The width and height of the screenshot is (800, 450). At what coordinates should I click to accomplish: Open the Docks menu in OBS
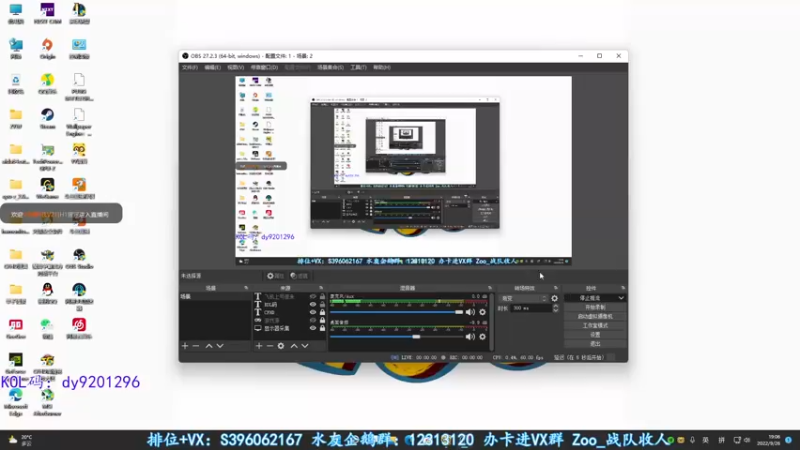tap(264, 67)
